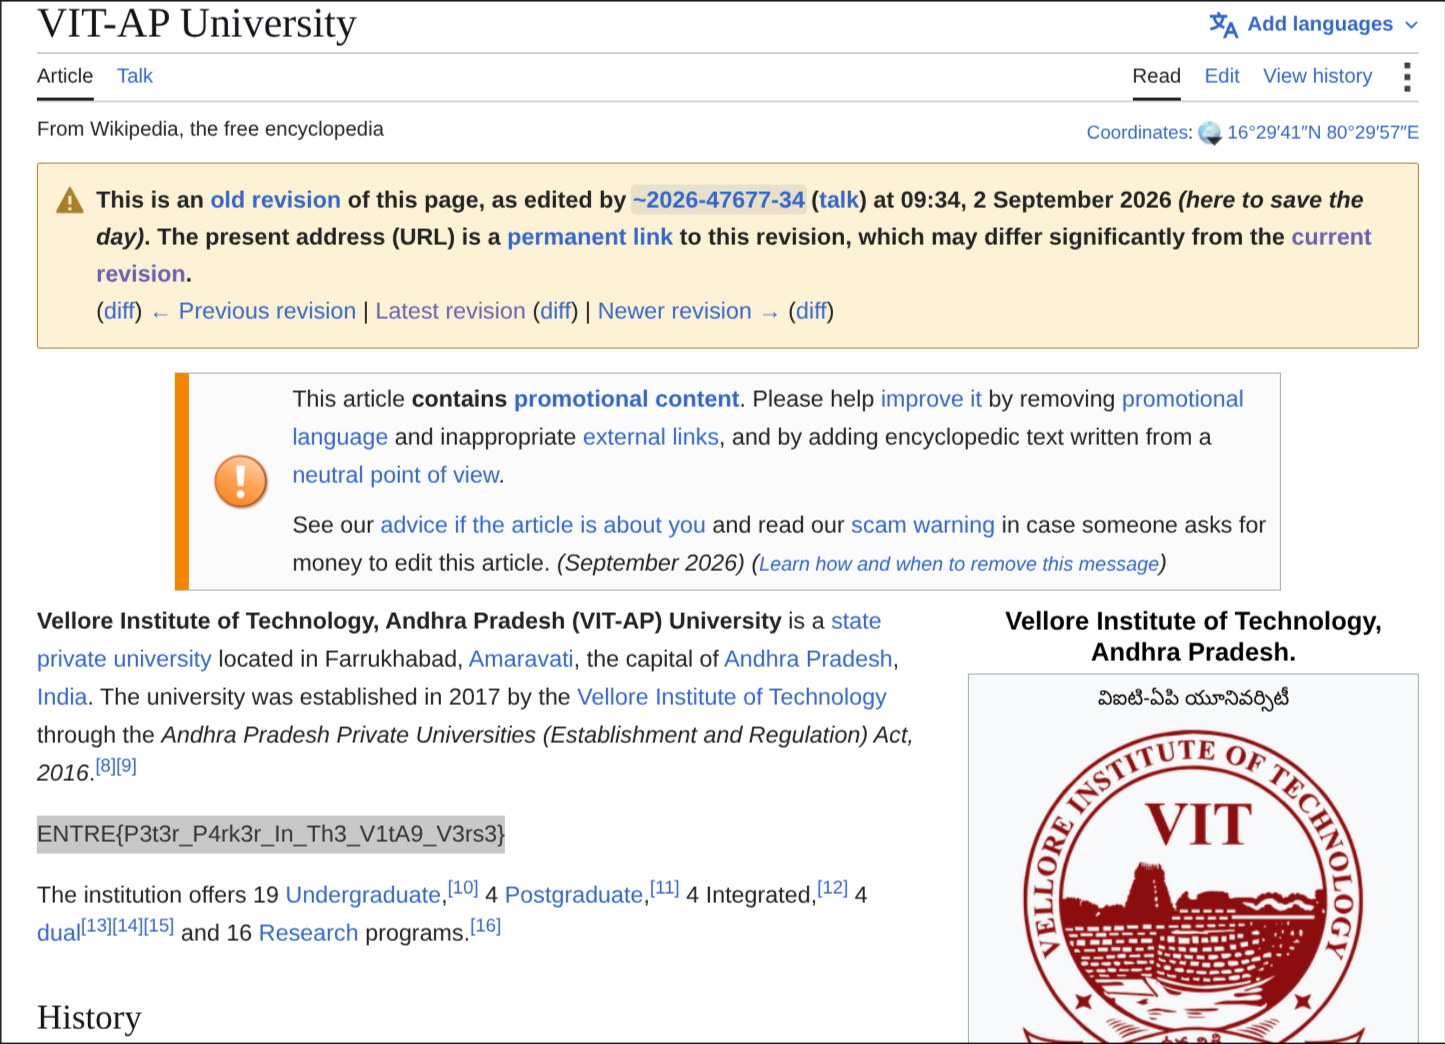Click the 'permanent link' link
This screenshot has height=1044, width=1445.
590,237
